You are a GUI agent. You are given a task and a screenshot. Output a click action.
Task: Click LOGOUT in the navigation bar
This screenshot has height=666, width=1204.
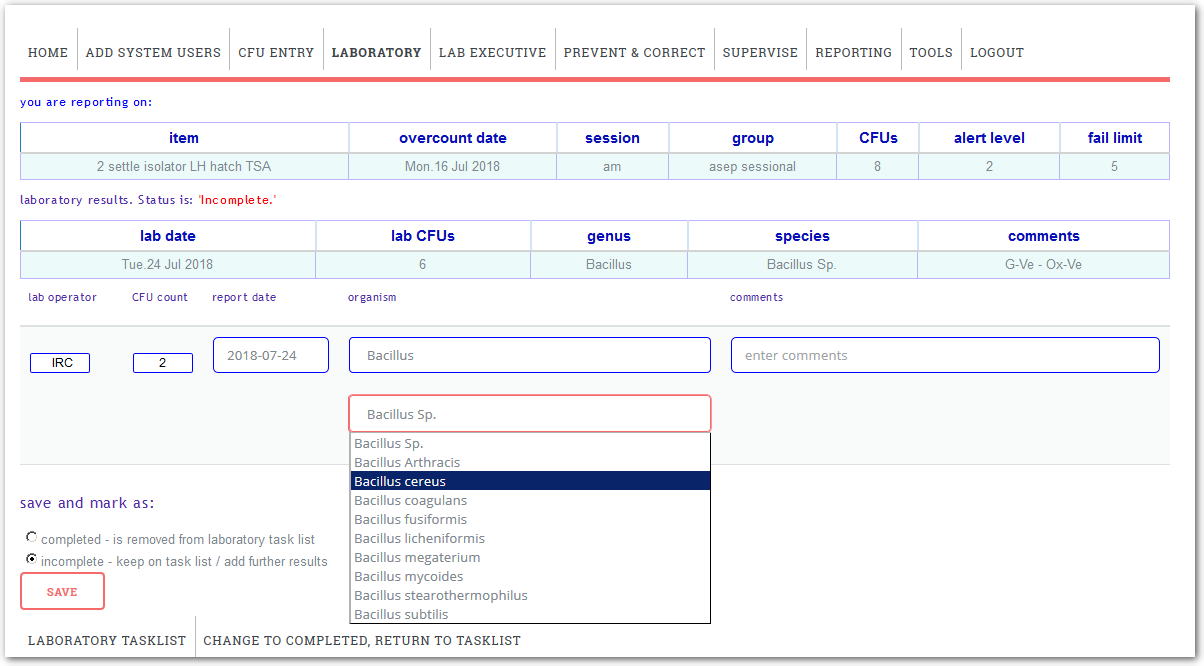pyautogui.click(x=996, y=52)
